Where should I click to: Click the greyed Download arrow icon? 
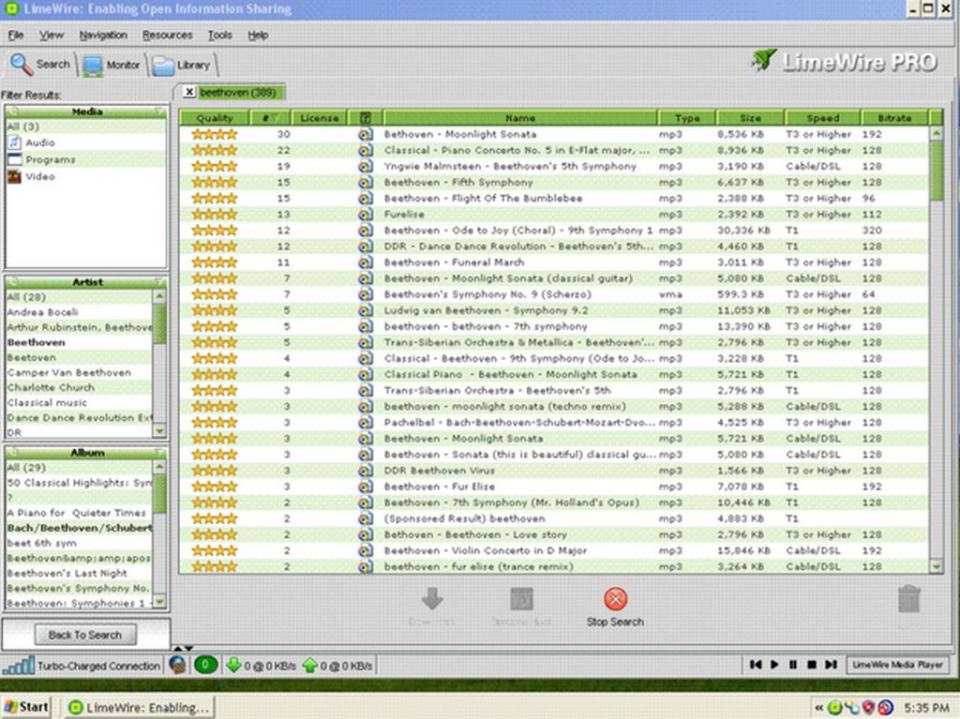pos(432,598)
